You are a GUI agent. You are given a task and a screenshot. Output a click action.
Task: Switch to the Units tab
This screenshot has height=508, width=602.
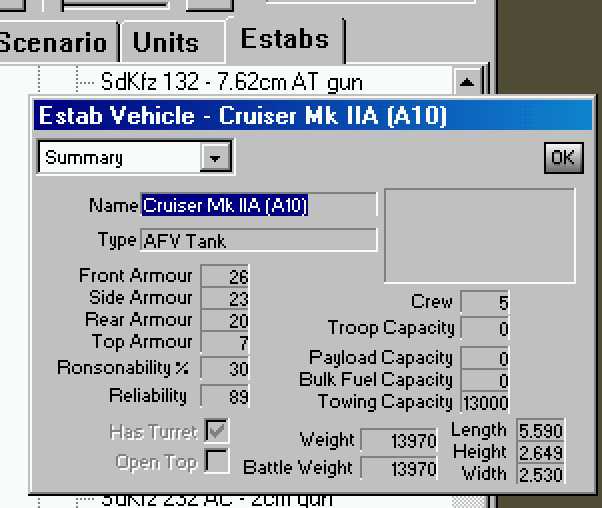click(x=172, y=41)
